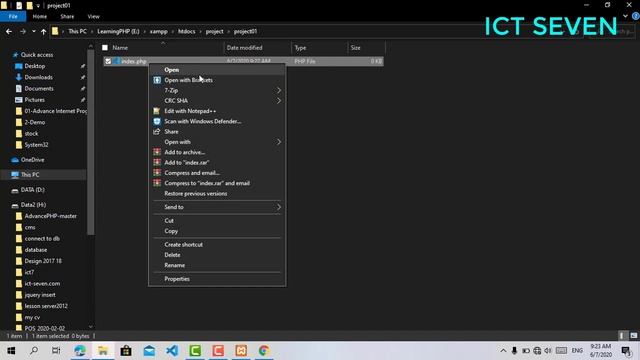Toggle the select-all checkbox in header
Image resolution: width=640 pixels, height=360 pixels.
coord(105,48)
